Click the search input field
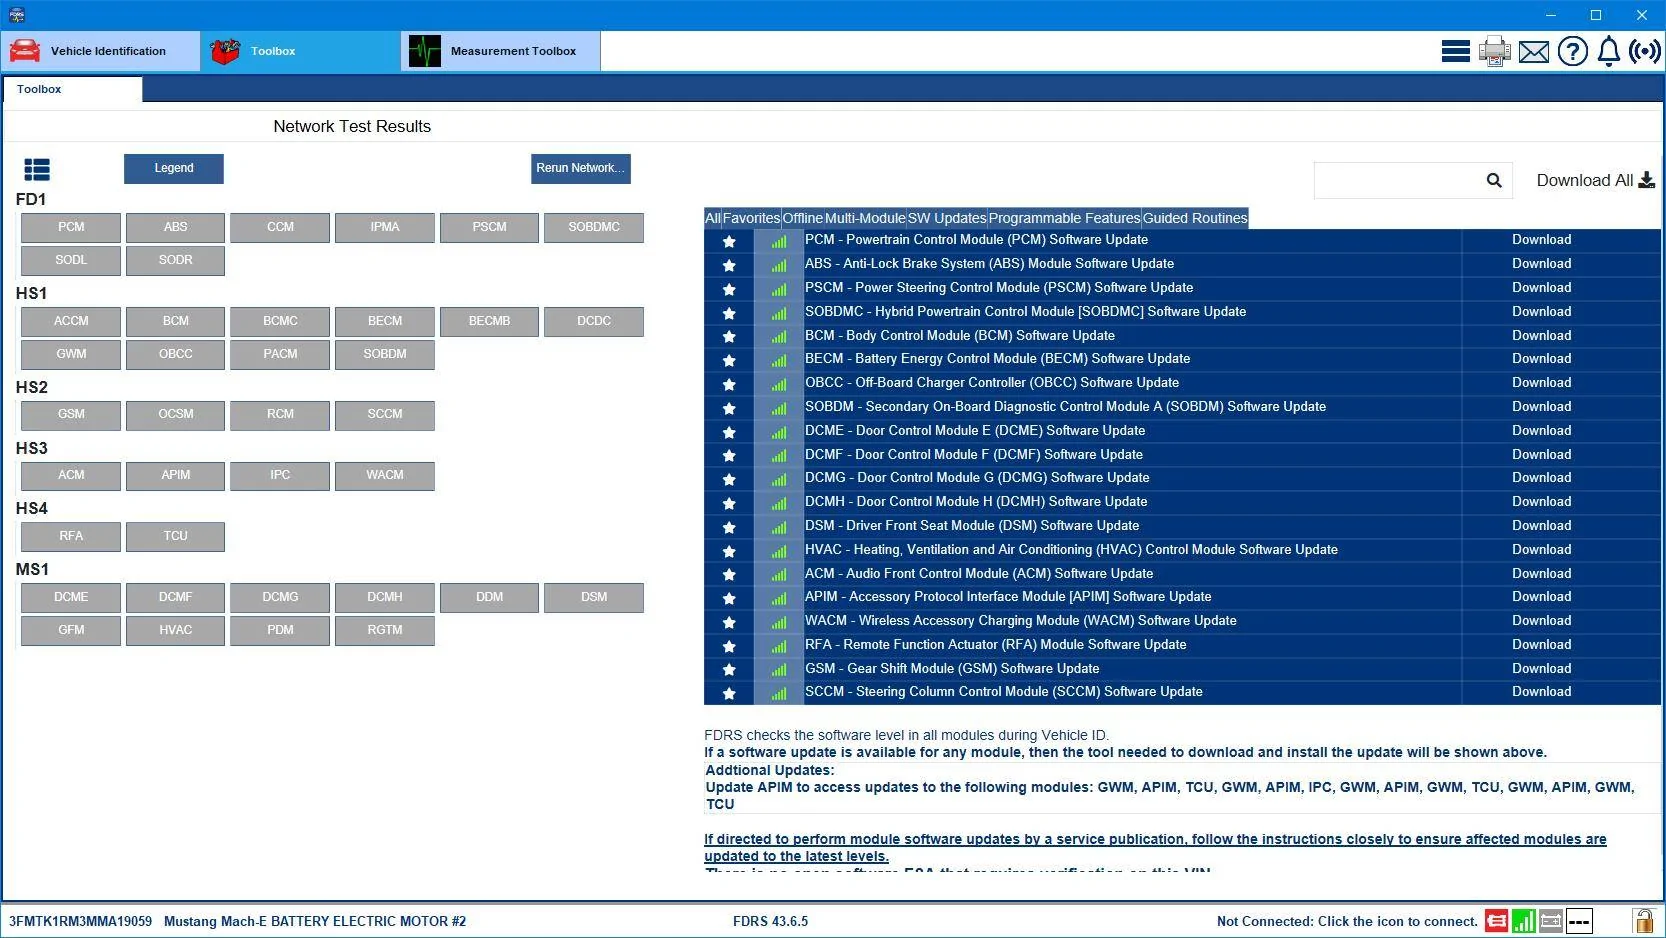 pos(1398,181)
